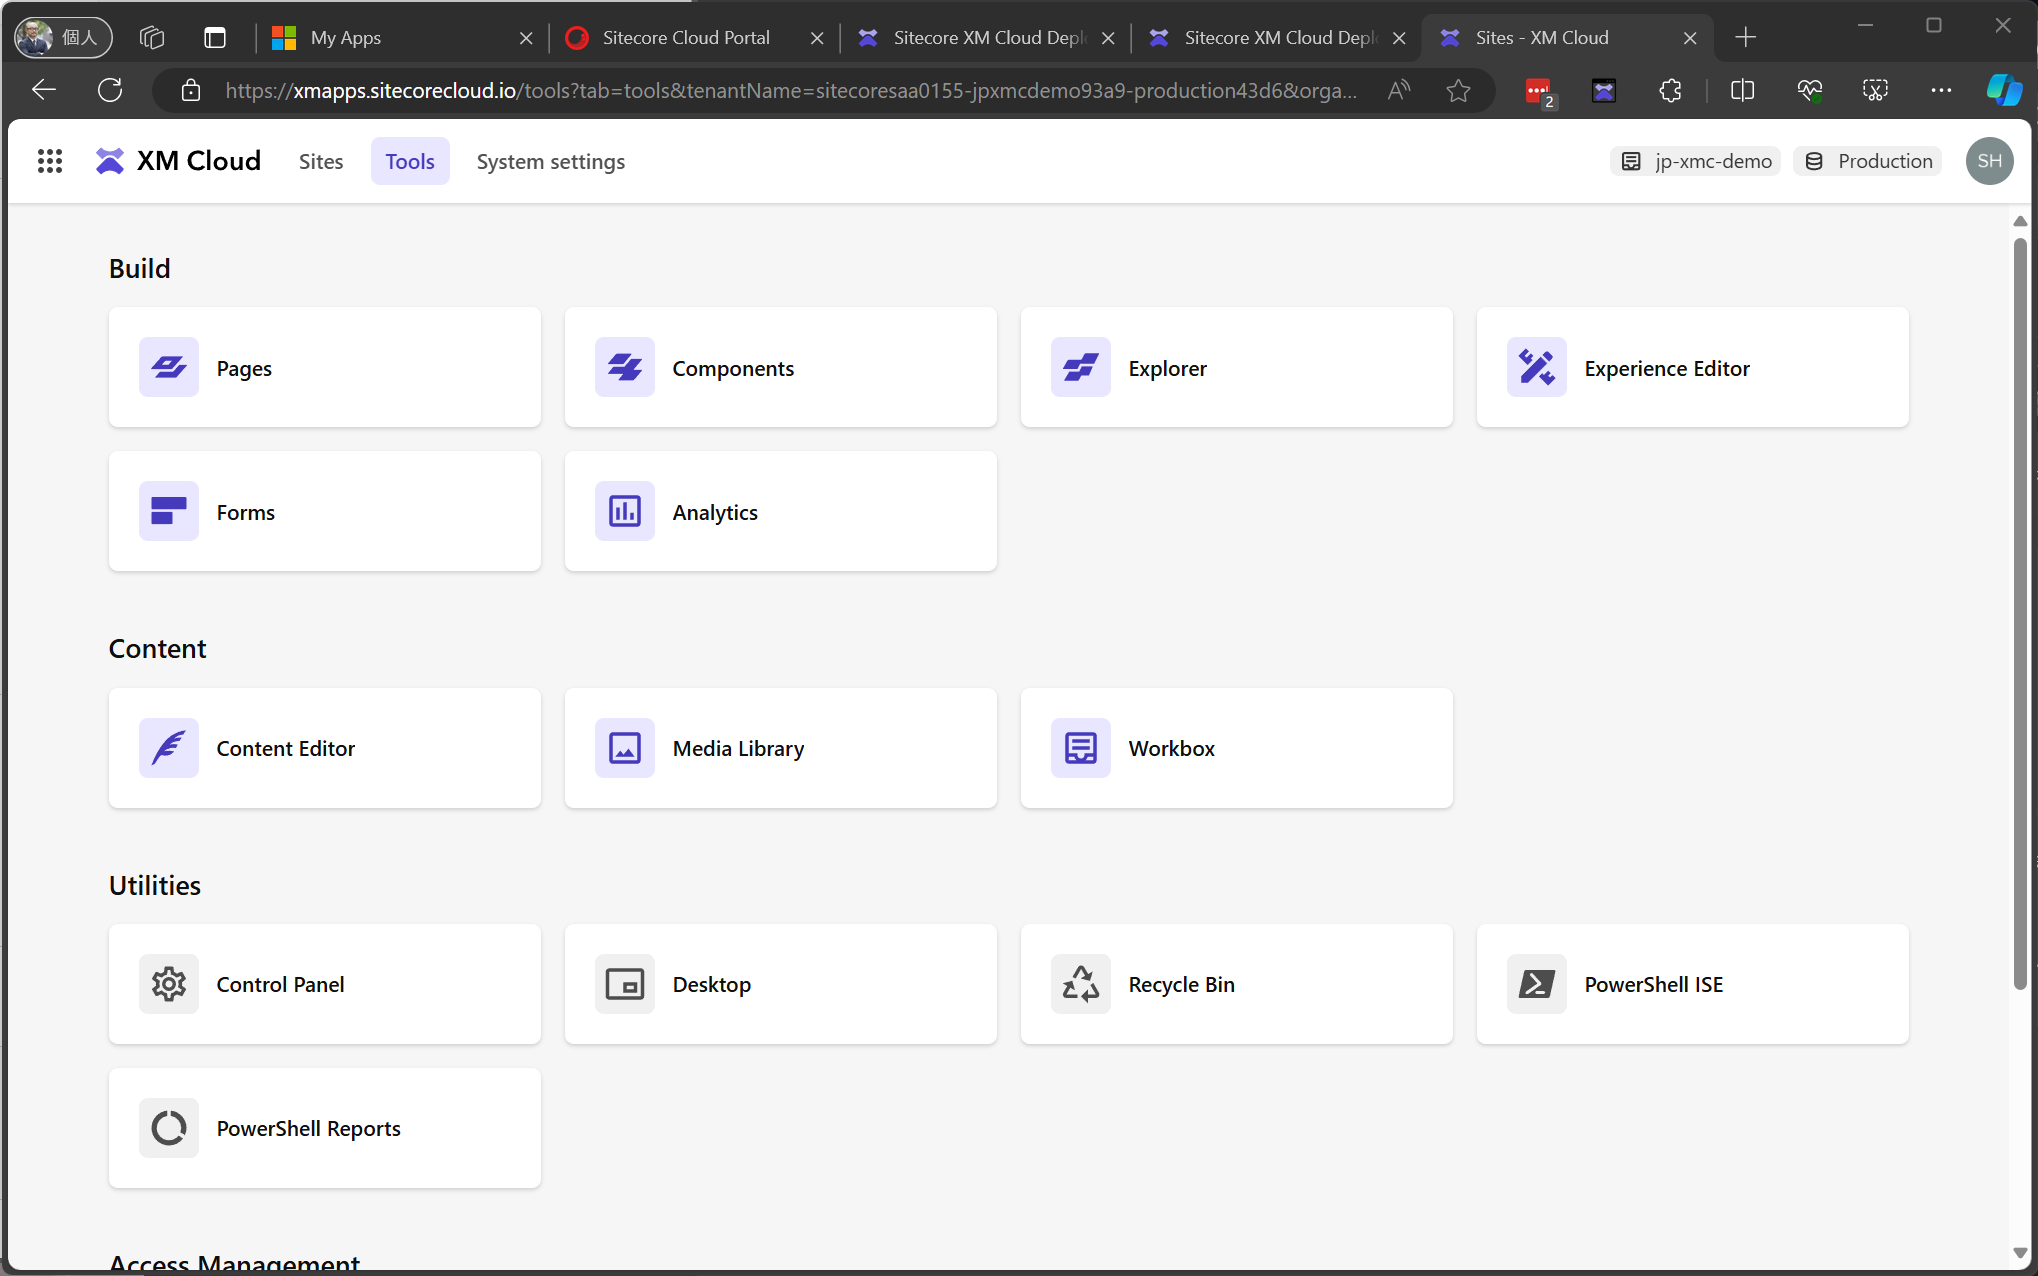Click the PowerShell ISE label
Viewport: 2038px width, 1276px height.
click(x=1654, y=984)
